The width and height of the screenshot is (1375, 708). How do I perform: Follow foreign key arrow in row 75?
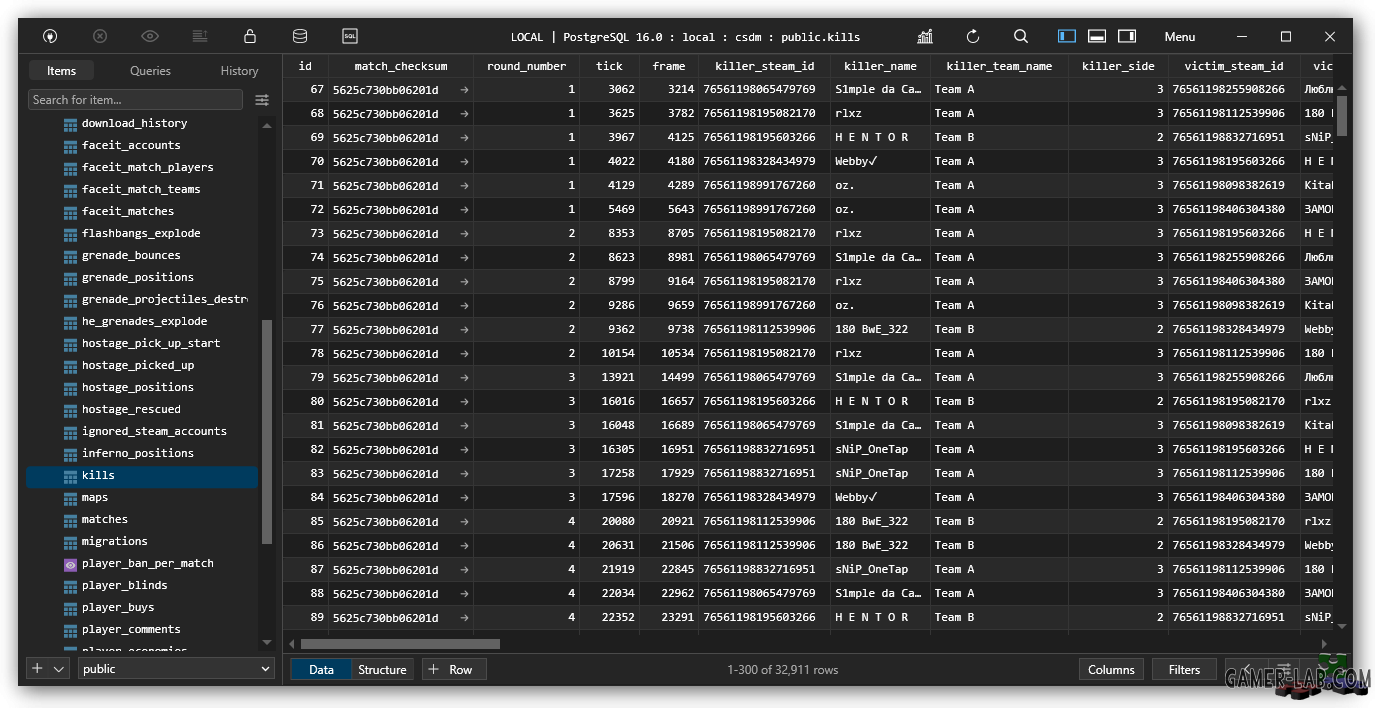[x=464, y=281]
